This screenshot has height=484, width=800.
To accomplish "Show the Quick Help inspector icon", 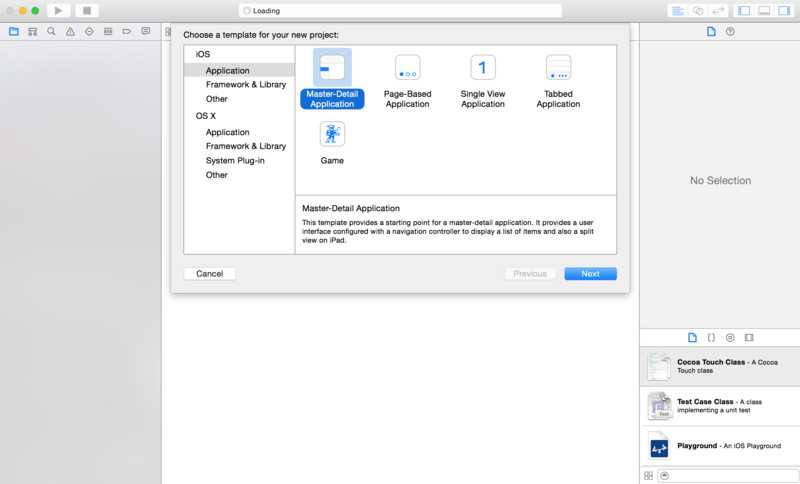I will click(730, 32).
